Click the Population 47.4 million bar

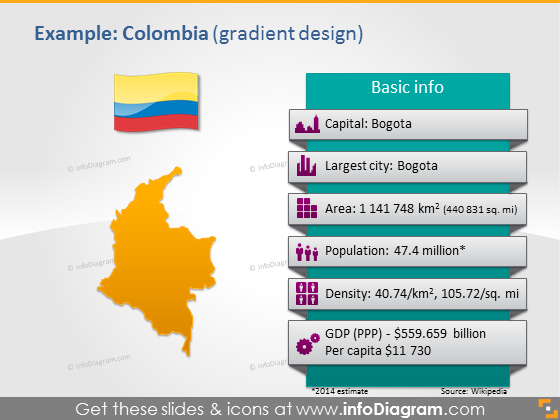coord(408,251)
